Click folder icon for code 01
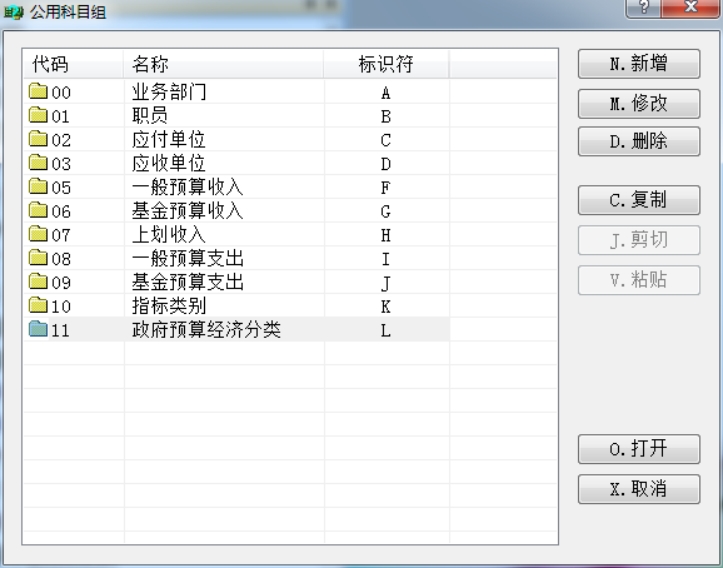The height and width of the screenshot is (568, 723). tap(38, 115)
